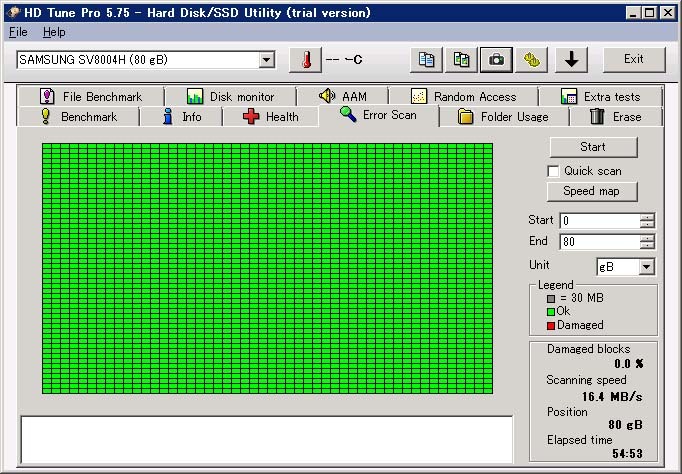
Task: Switch to the Disk monitor tab
Action: [231, 96]
